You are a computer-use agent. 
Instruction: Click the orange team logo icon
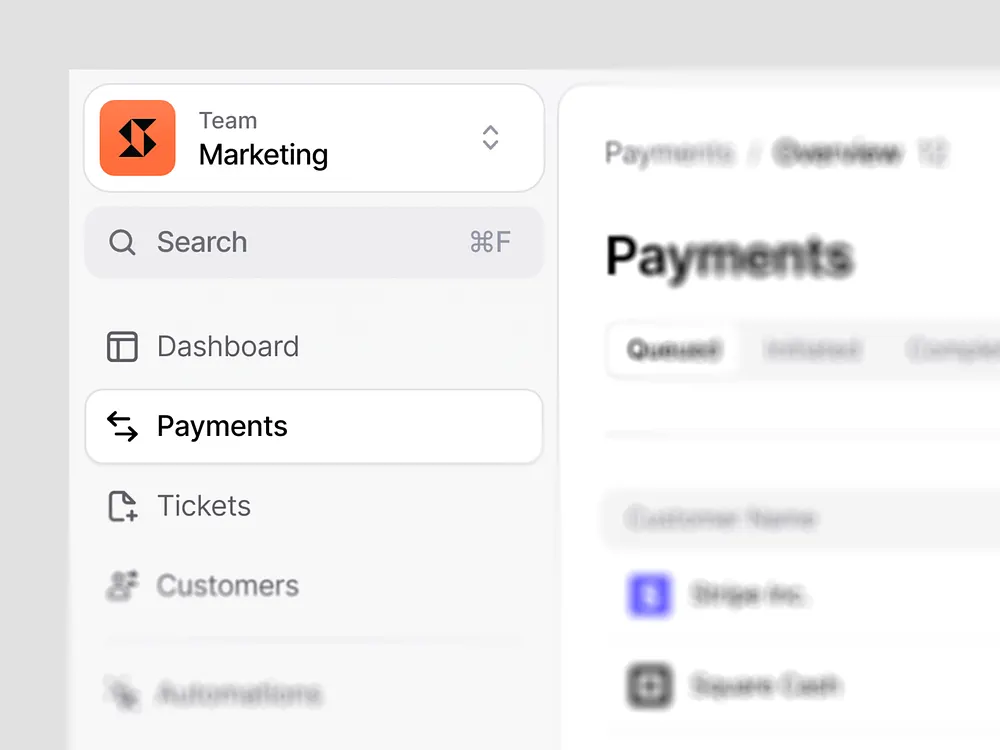(x=137, y=138)
